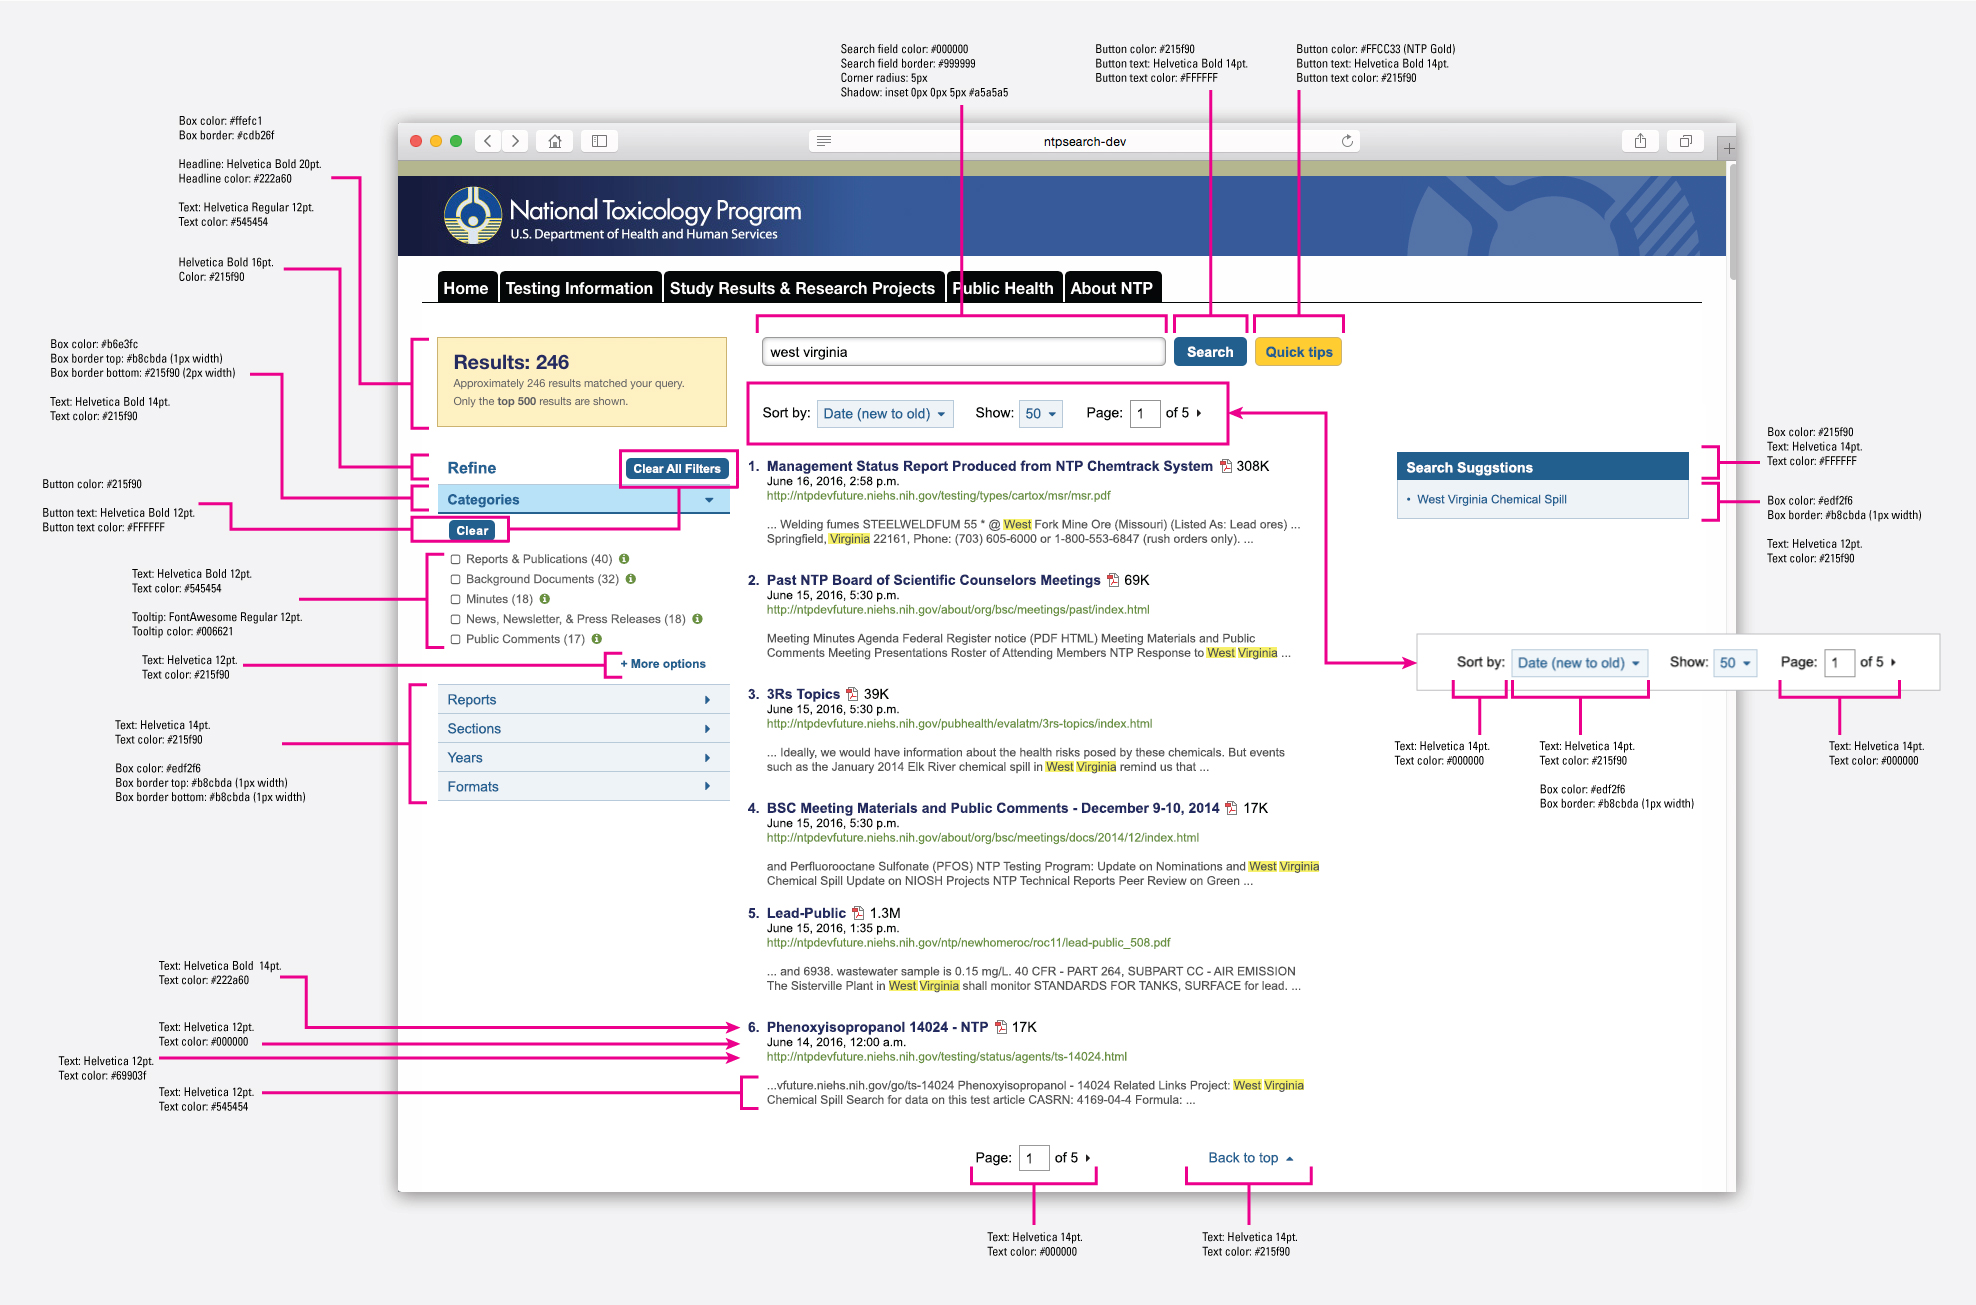The image size is (1976, 1305).
Task: Click the ntpsearch-dev address bar
Action: coord(1084,141)
